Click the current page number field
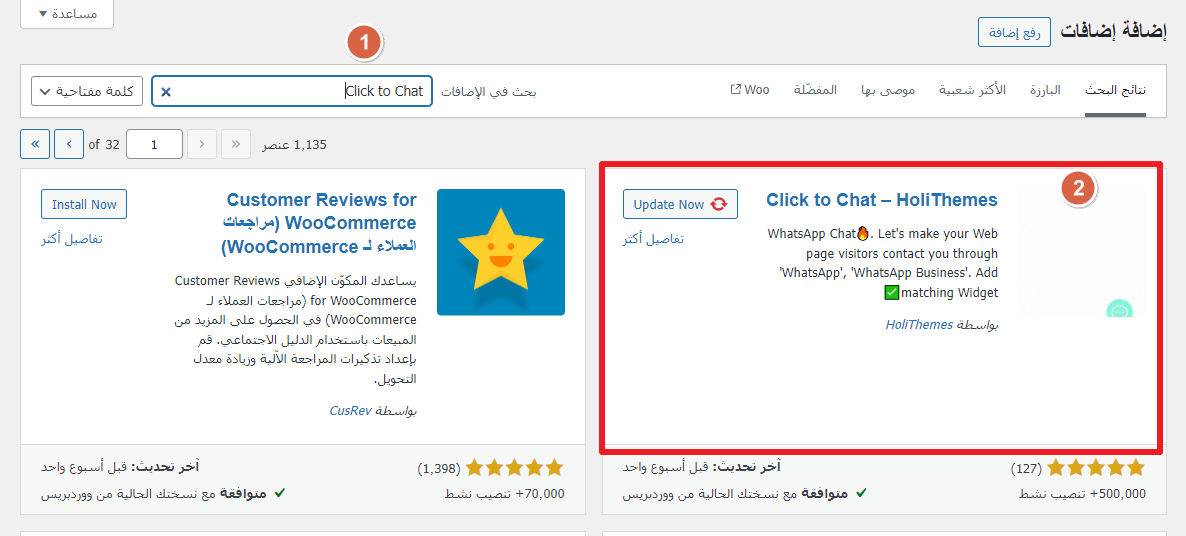The width and height of the screenshot is (1186, 536). pos(154,144)
